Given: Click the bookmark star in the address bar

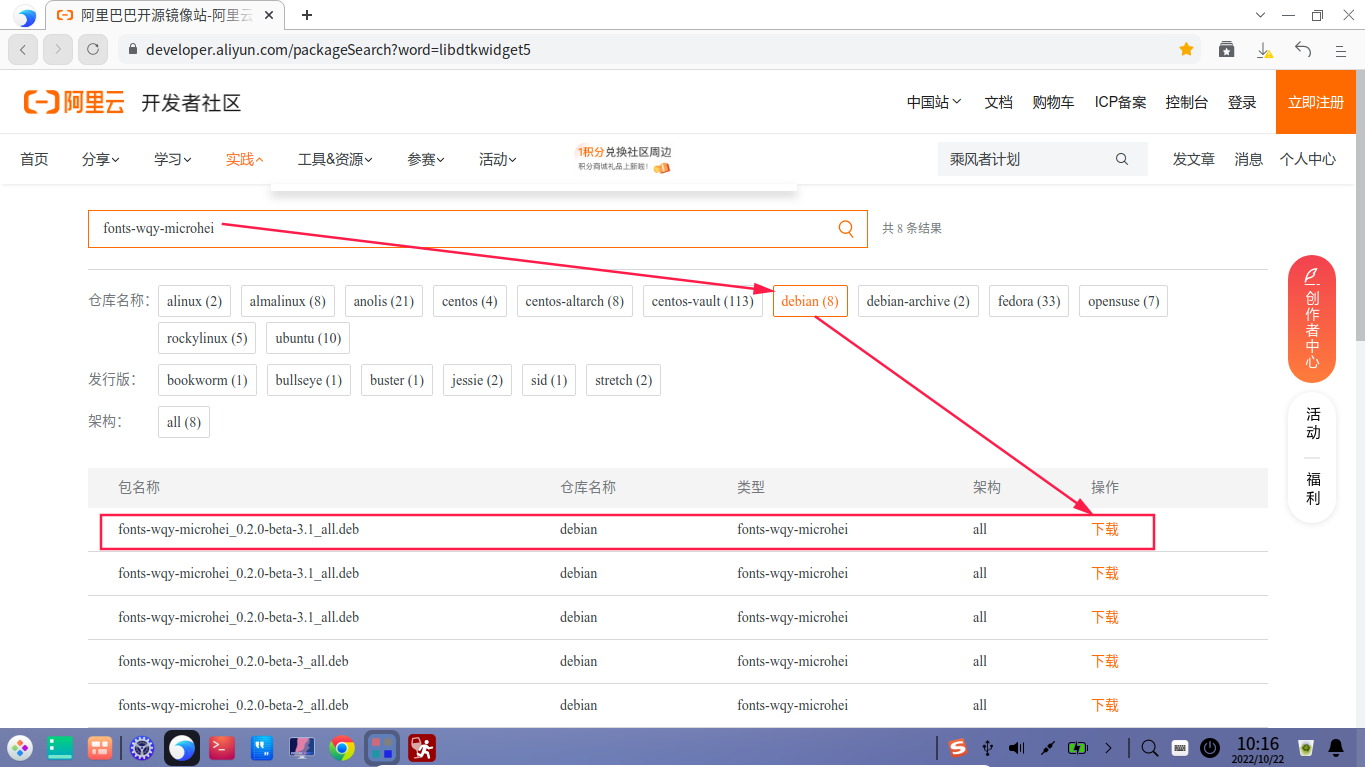Looking at the screenshot, I should [x=1186, y=48].
